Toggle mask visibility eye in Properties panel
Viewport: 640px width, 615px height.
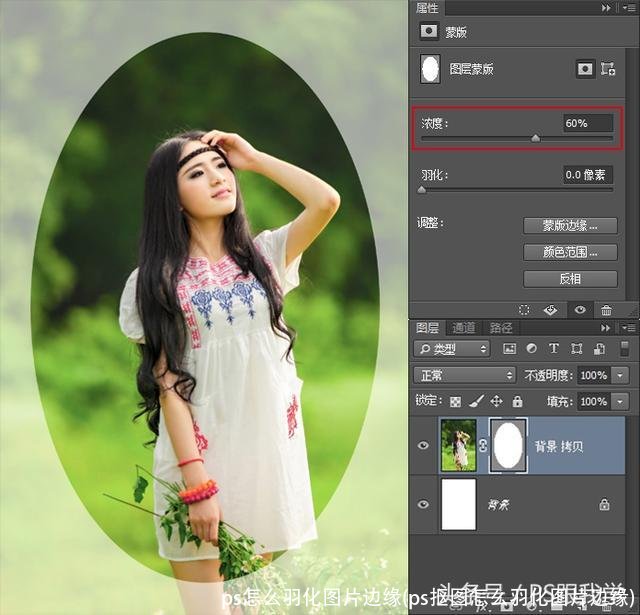(579, 310)
